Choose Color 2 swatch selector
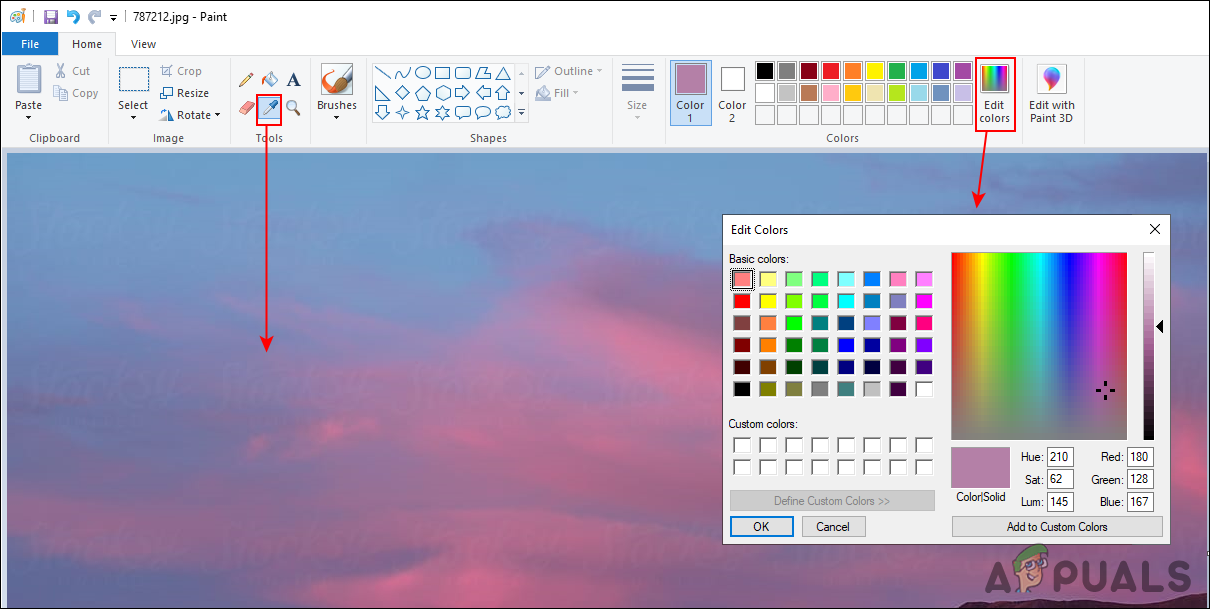The height and width of the screenshot is (609, 1210). (732, 92)
